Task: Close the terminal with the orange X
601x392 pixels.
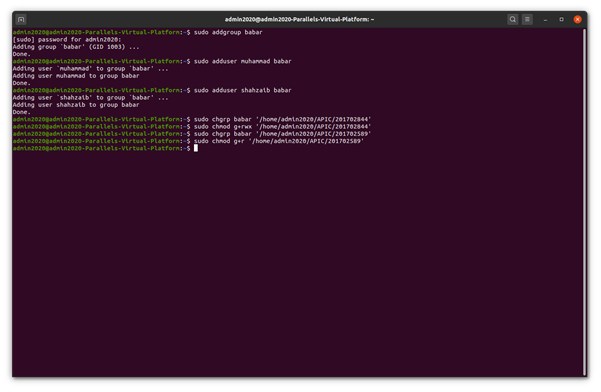Action: coord(578,19)
